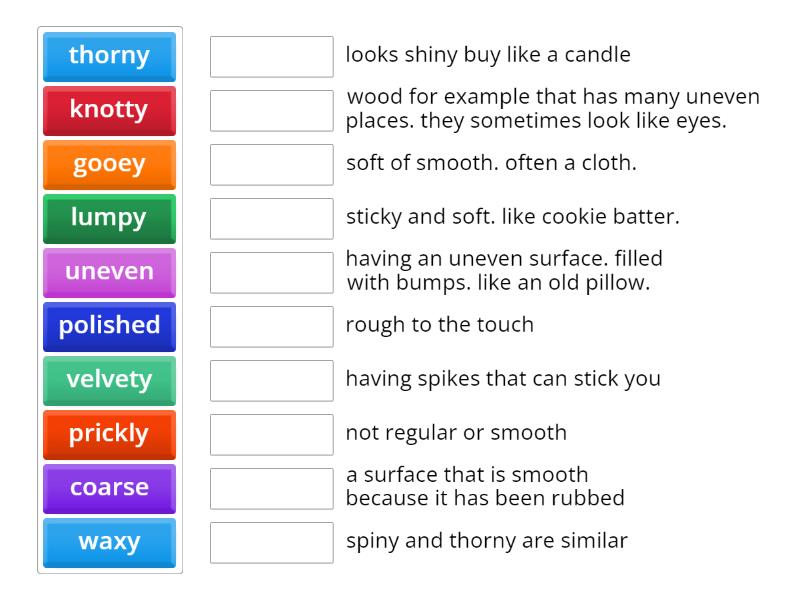Pick the 'gooey' tile from the word list
The image size is (800, 600).
coord(109,165)
